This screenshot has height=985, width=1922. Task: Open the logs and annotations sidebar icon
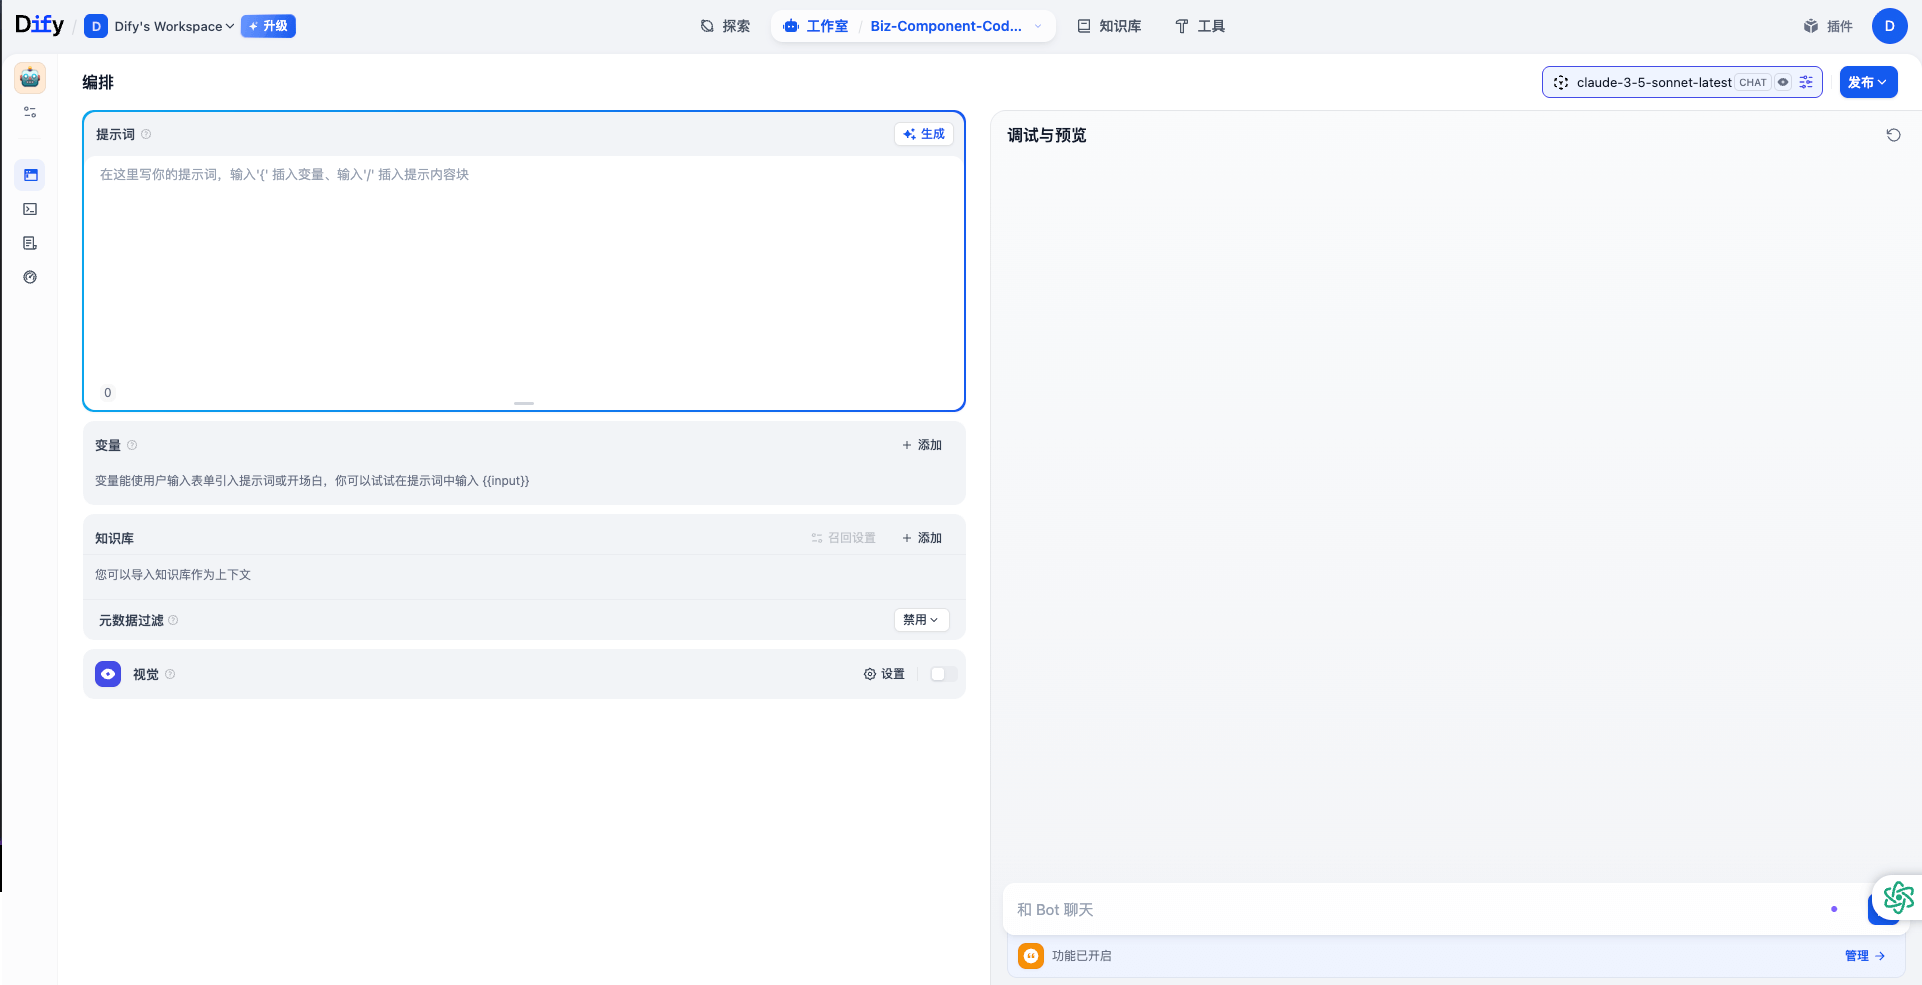[30, 243]
